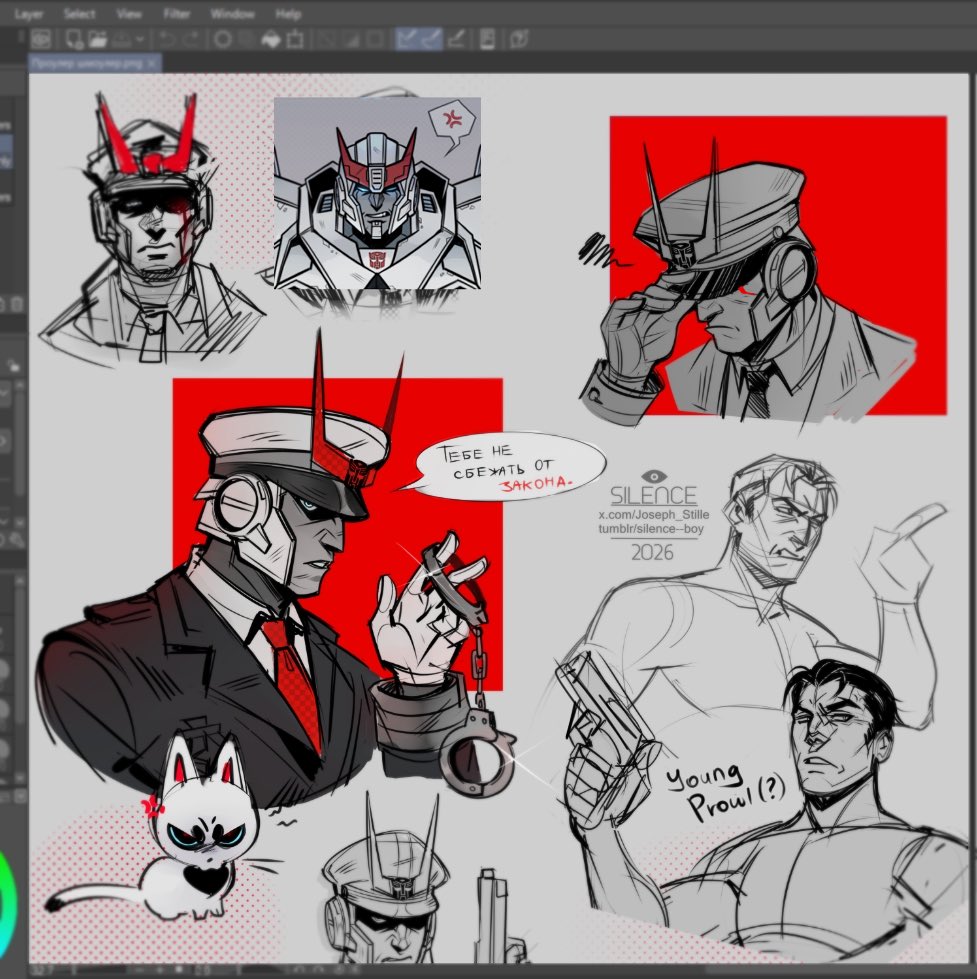977x979 pixels.
Task: Click the Prowl artwork canvas
Action: [499, 518]
